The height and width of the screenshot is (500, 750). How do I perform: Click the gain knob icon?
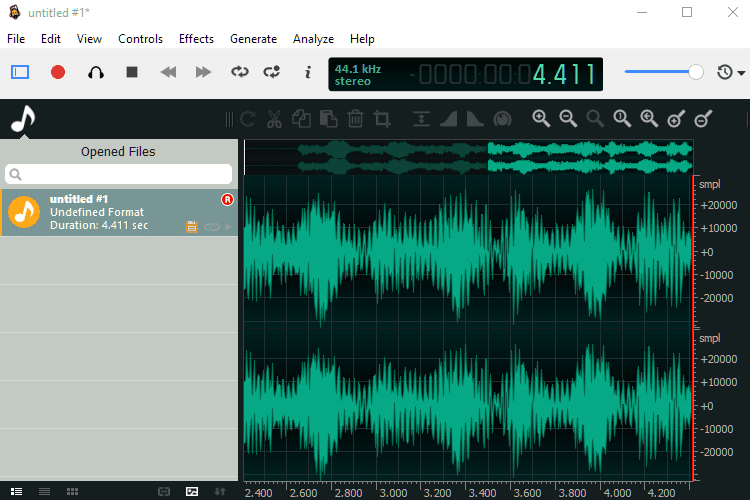coord(502,119)
